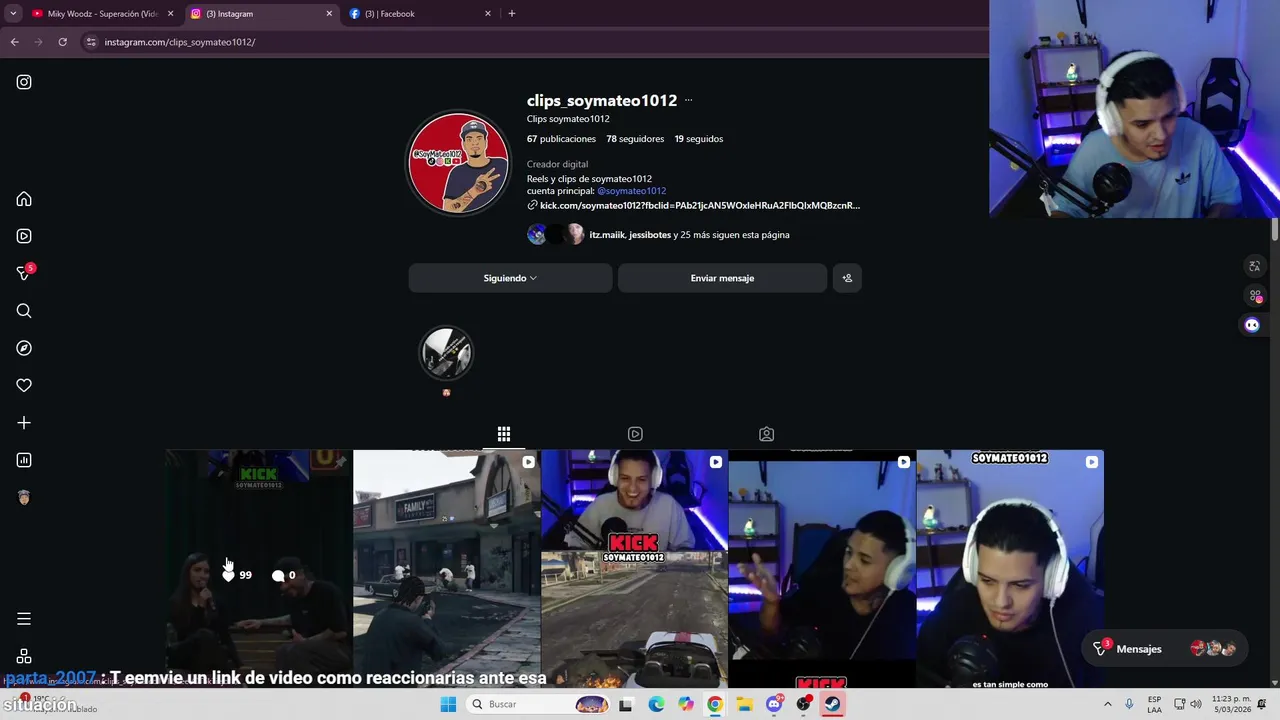The image size is (1280, 720).
Task: Open the Mensajes floating chat button
Action: pyautogui.click(x=1166, y=649)
